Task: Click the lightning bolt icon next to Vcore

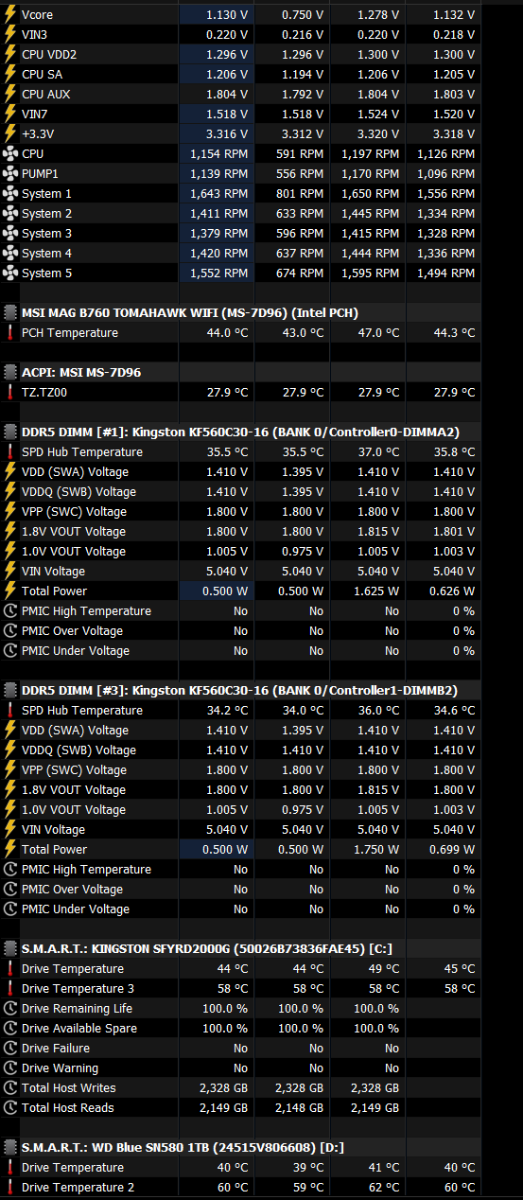Action: [10, 15]
